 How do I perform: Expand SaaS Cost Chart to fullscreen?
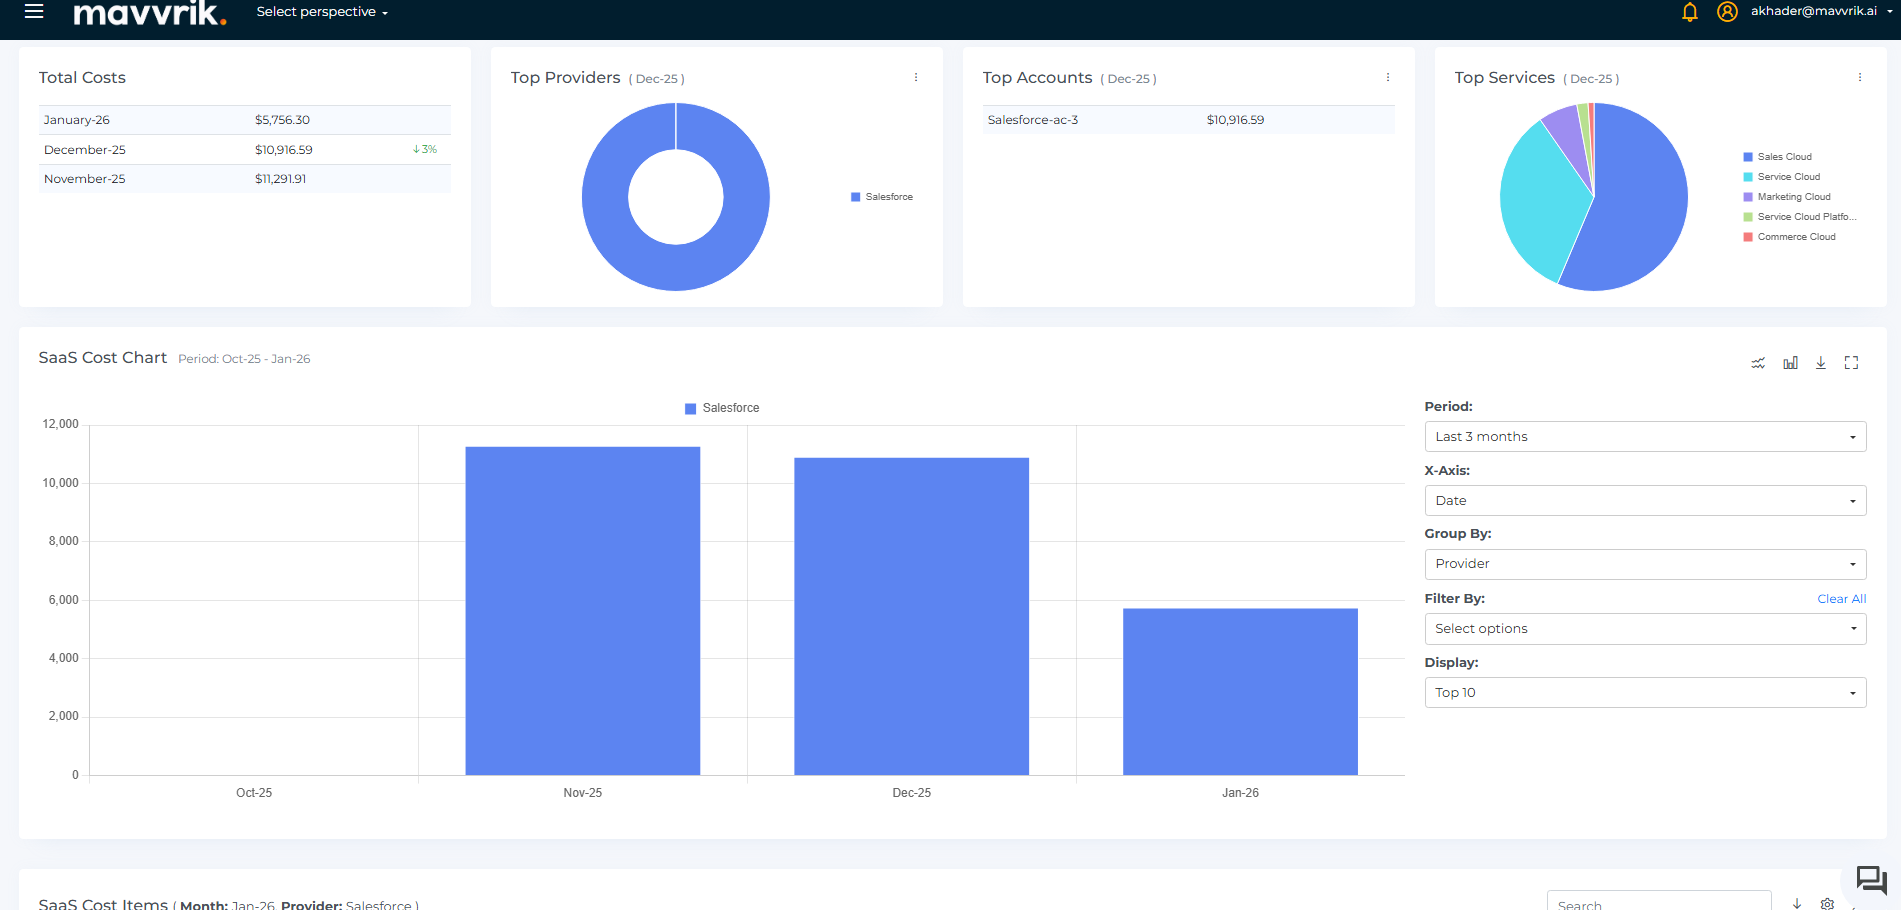(x=1851, y=363)
